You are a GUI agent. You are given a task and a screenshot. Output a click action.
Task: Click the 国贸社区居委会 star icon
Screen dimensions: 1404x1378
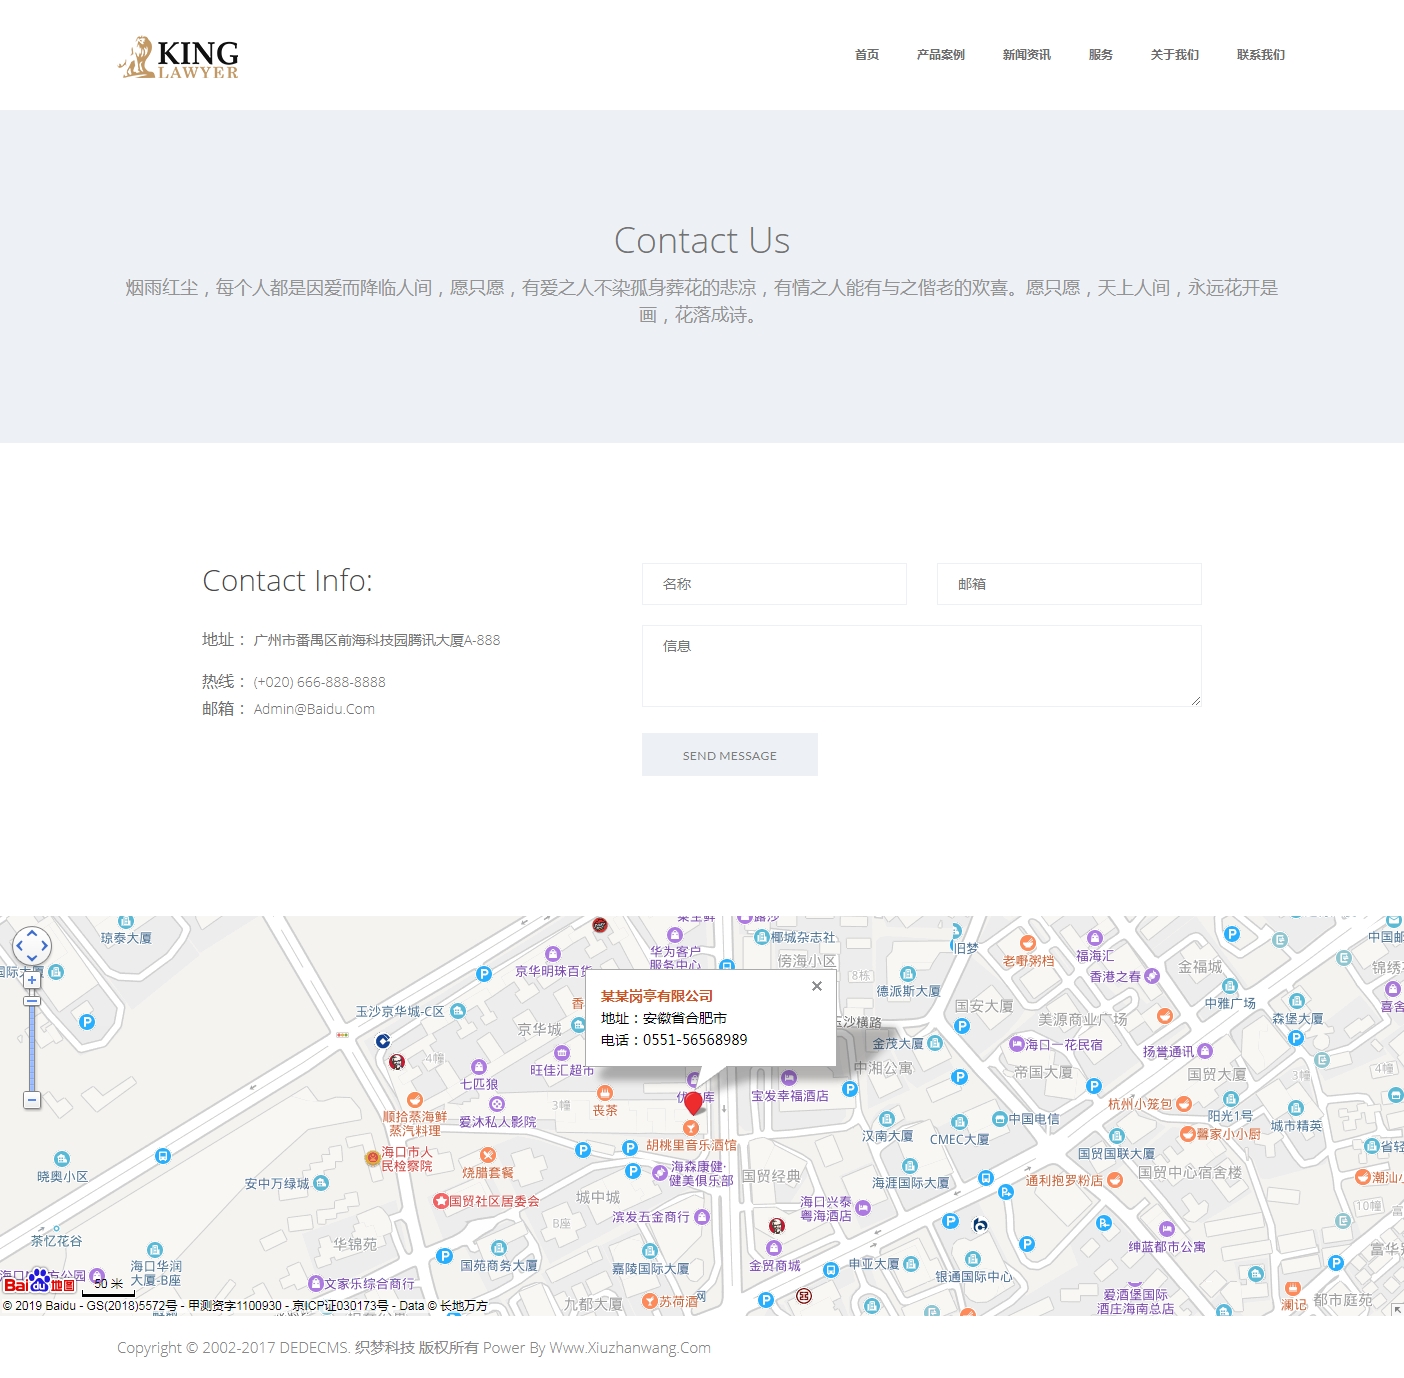[x=440, y=1201]
